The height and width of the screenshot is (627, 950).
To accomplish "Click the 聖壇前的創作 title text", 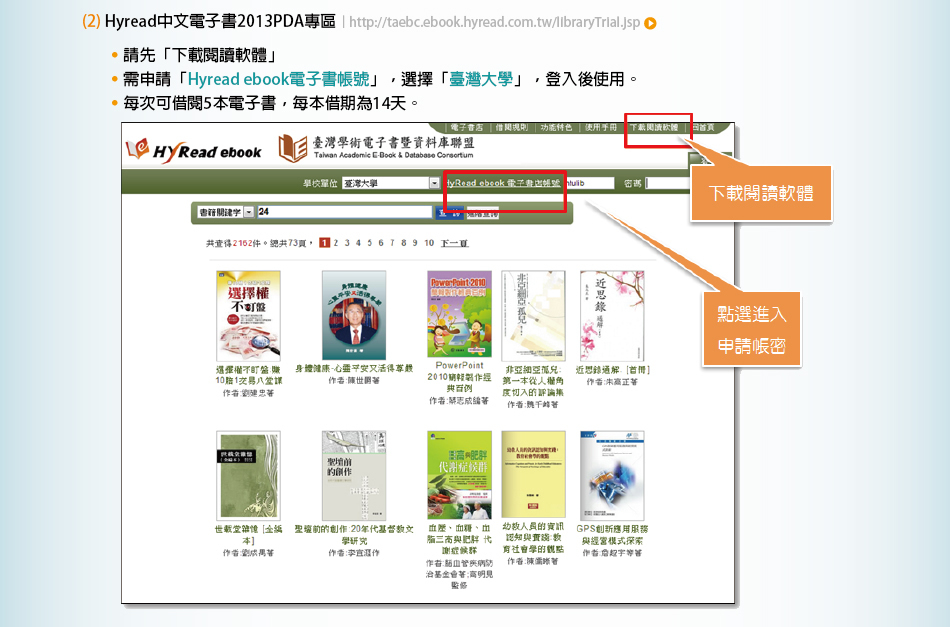I will click(x=354, y=535).
